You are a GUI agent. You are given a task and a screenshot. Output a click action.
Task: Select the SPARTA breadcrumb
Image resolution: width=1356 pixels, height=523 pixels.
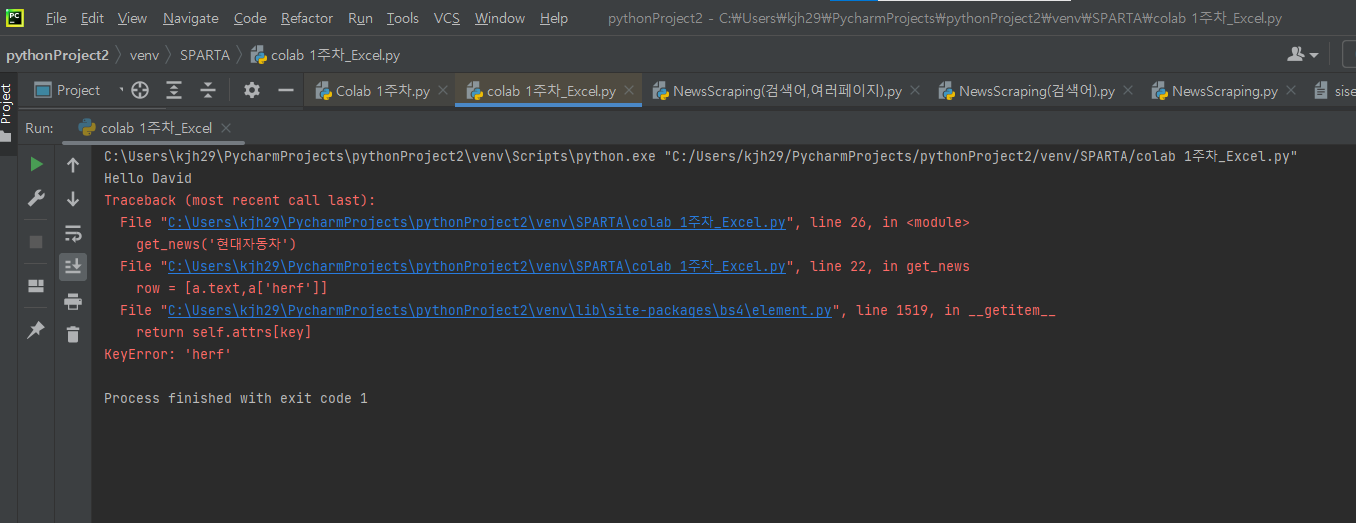[x=205, y=55]
